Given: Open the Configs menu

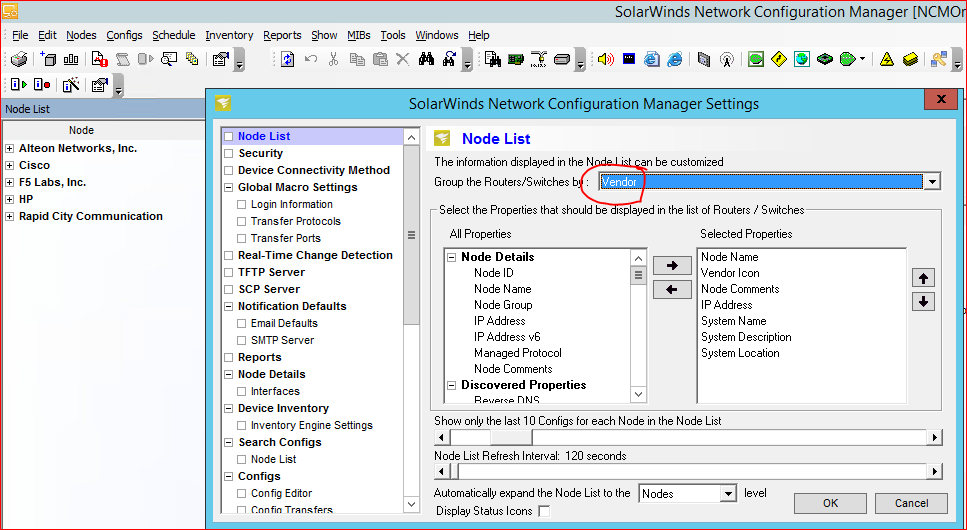Looking at the screenshot, I should click(x=124, y=35).
